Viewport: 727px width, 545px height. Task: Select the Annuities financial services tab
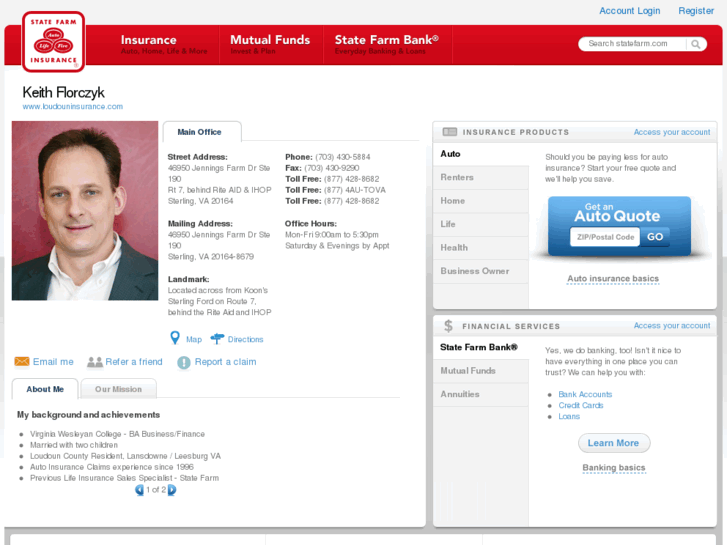(481, 394)
